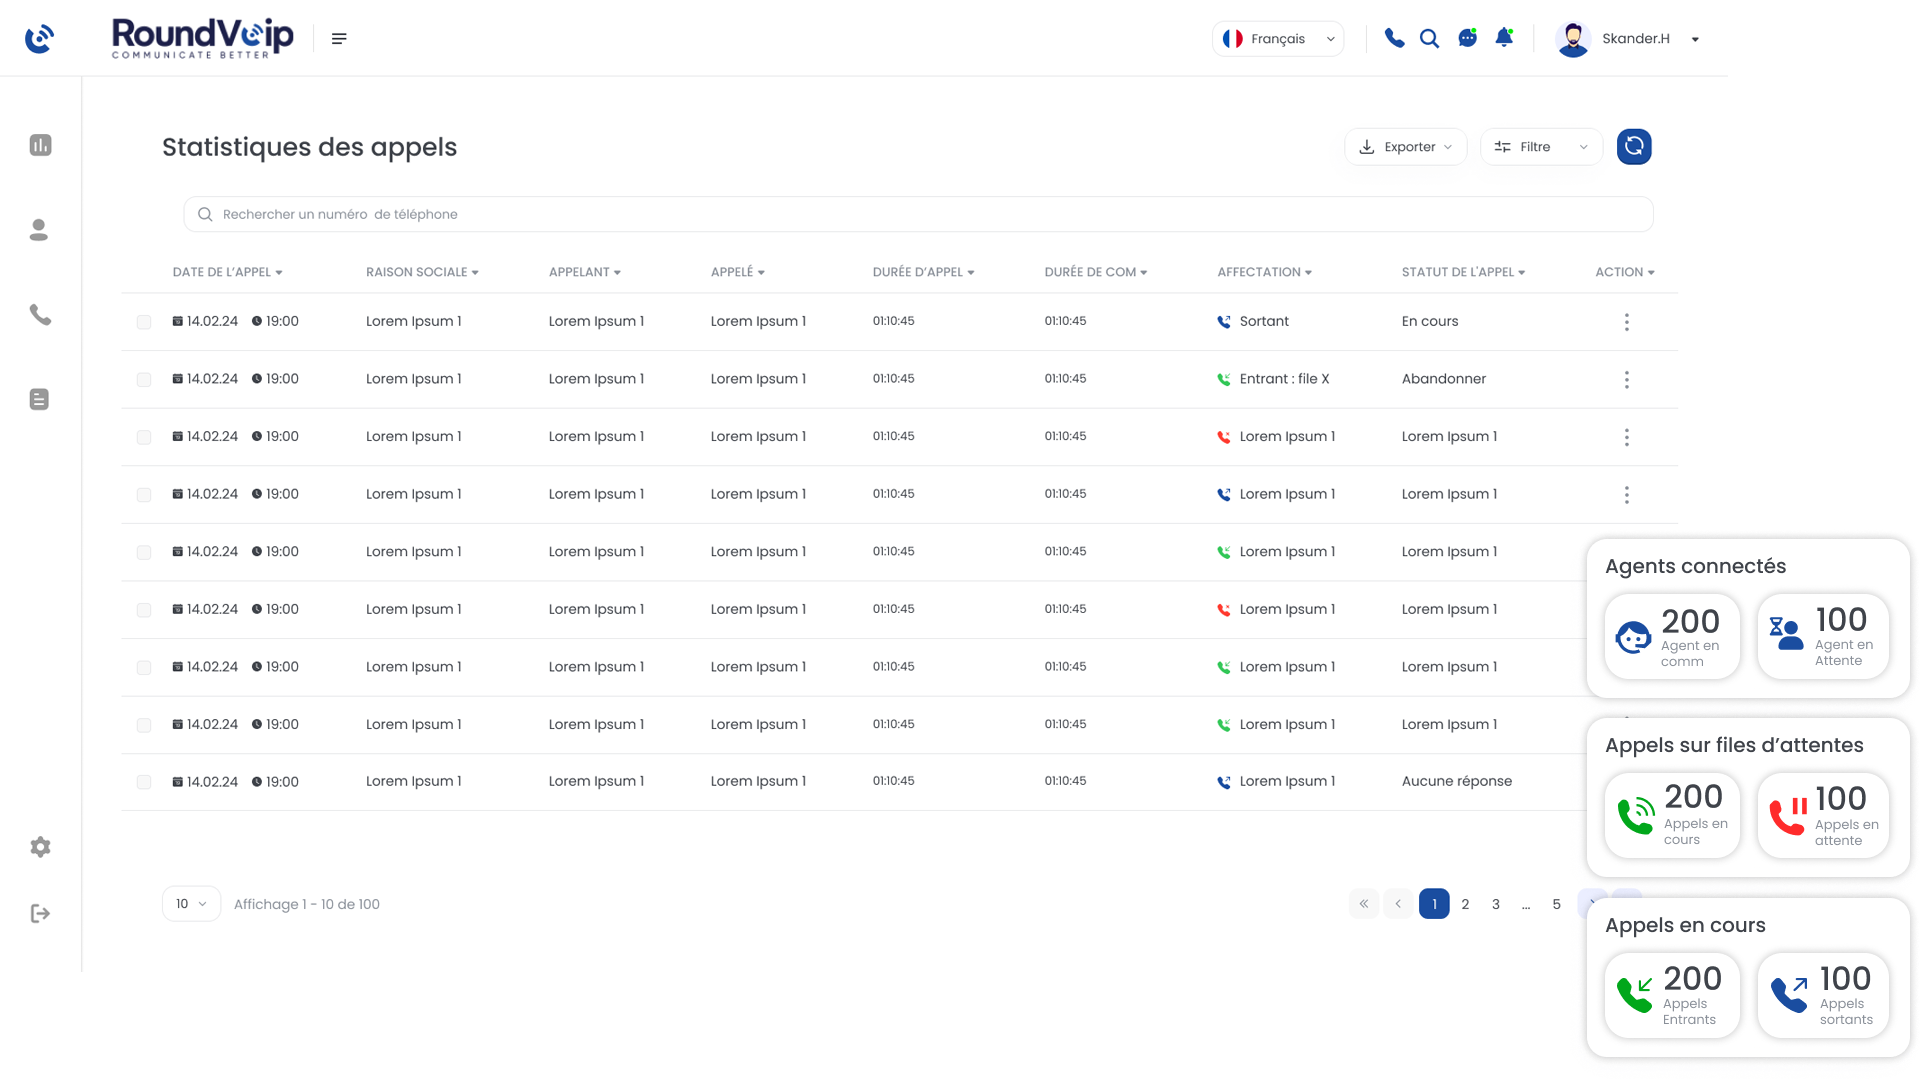Click the En cours status cell
Screen dimensions: 1920x1080
tap(1430, 321)
